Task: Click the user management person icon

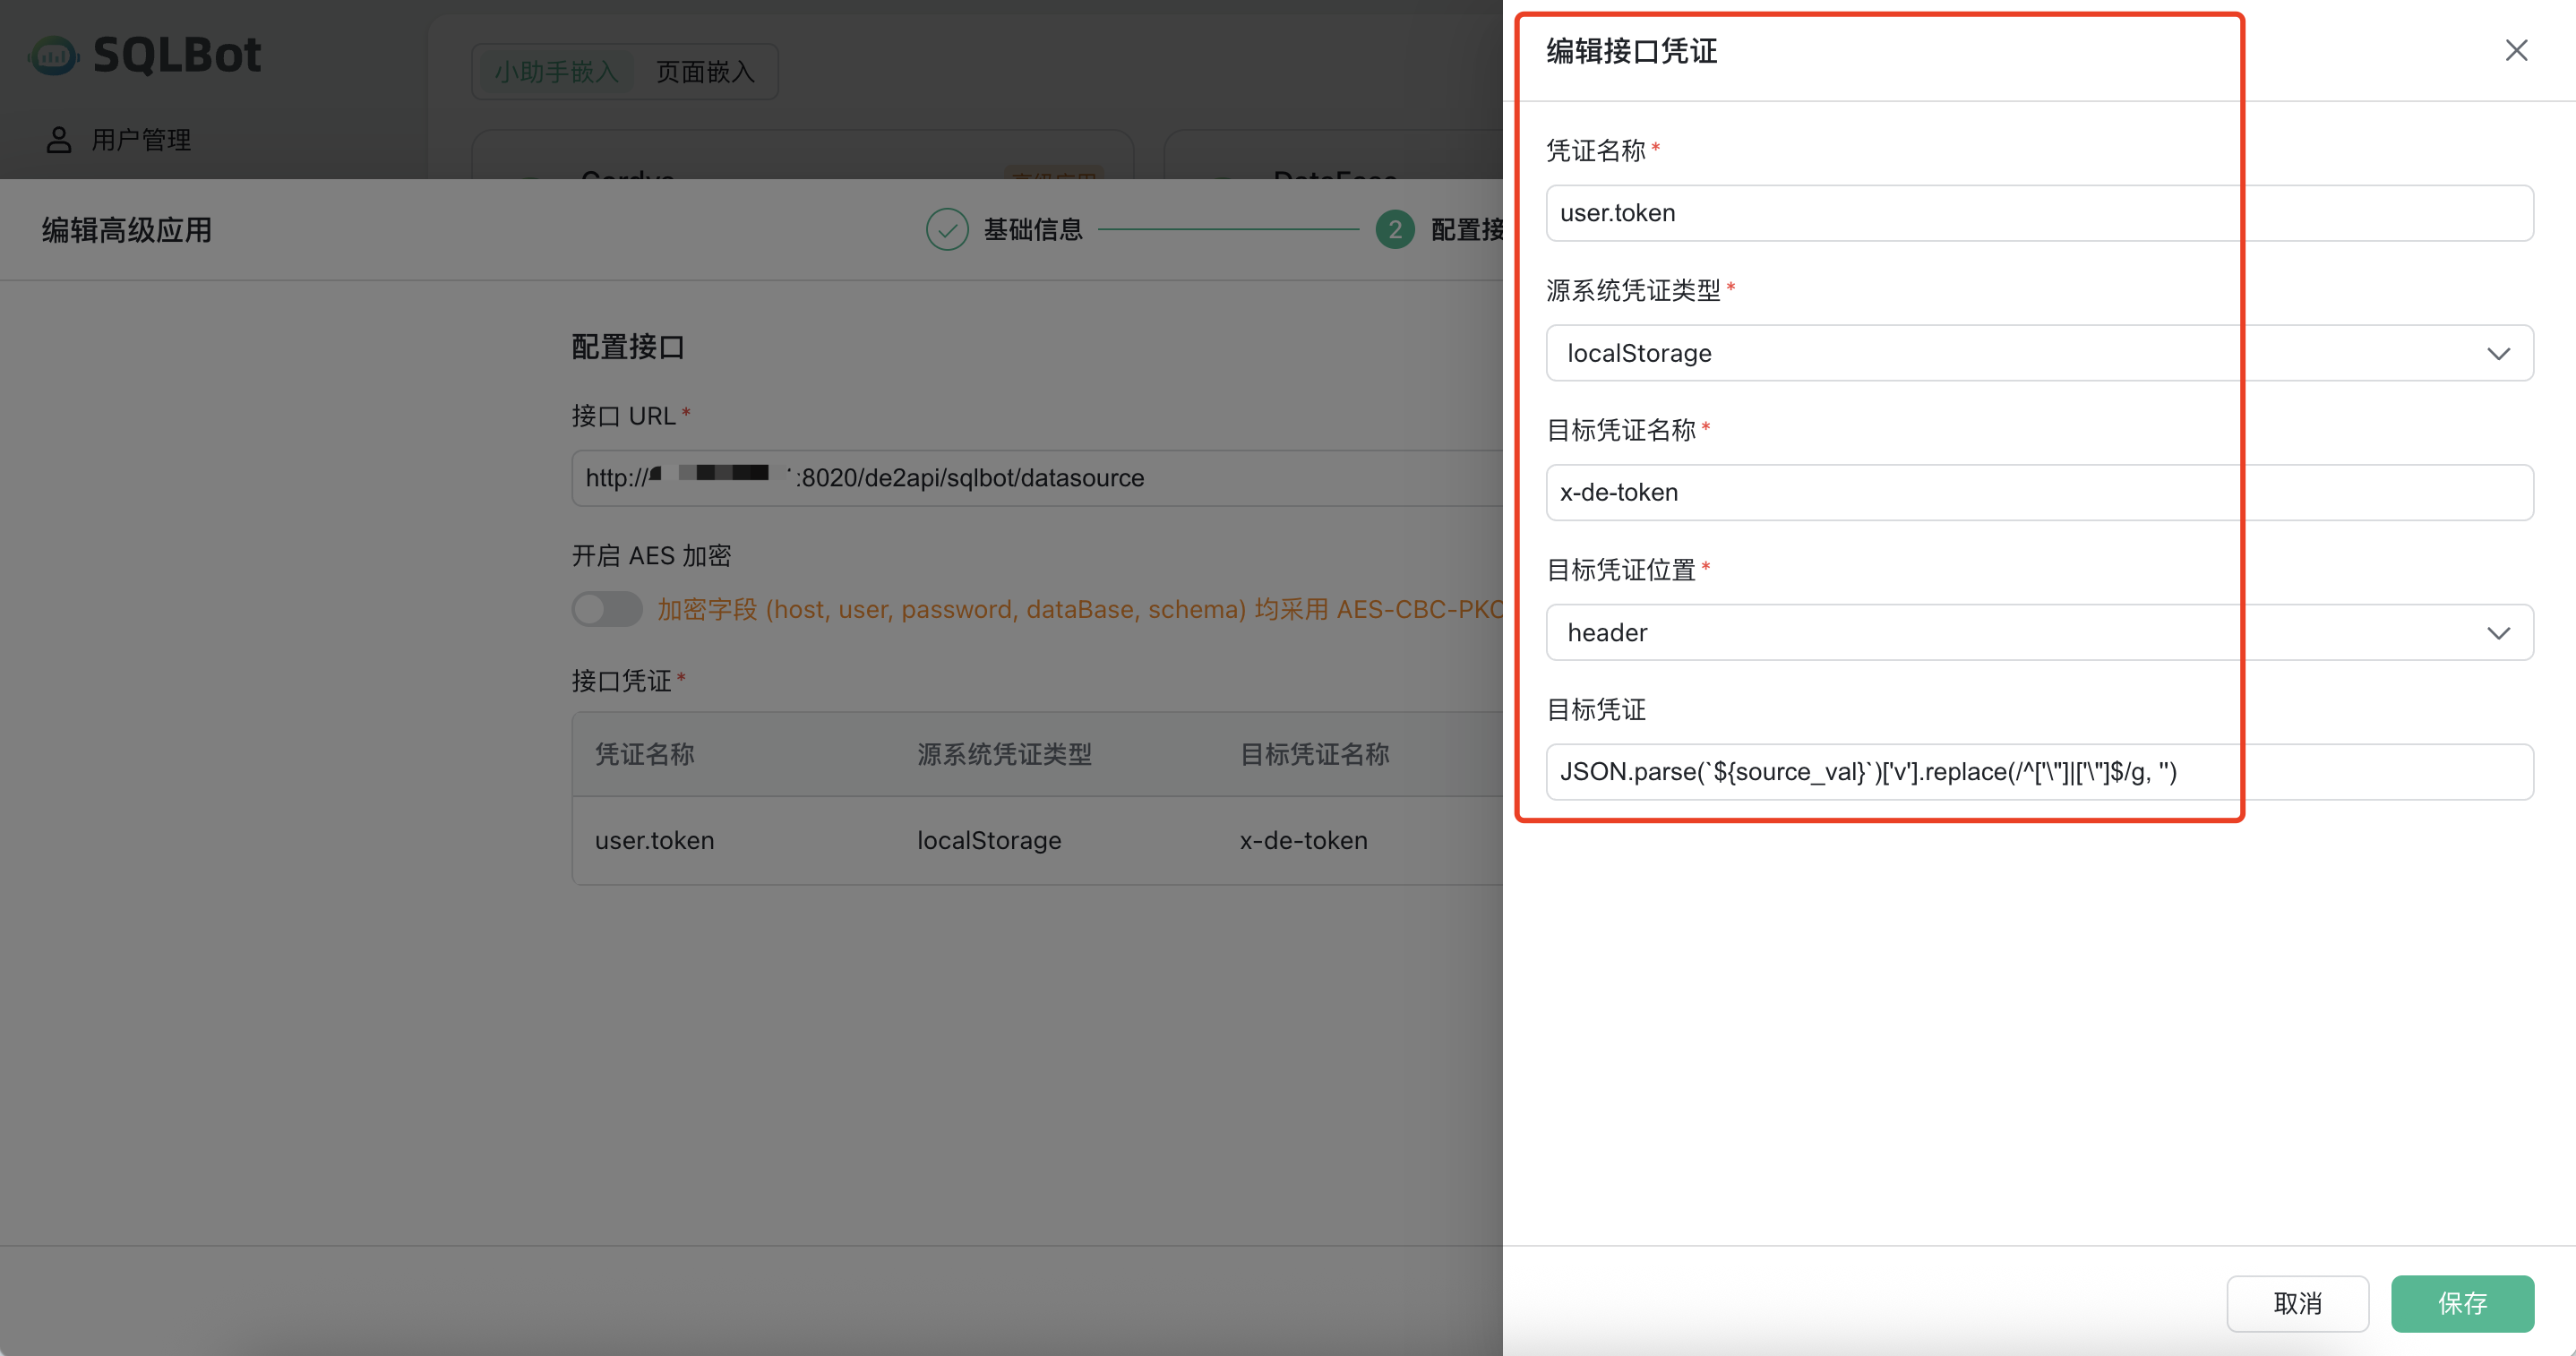Action: (59, 140)
